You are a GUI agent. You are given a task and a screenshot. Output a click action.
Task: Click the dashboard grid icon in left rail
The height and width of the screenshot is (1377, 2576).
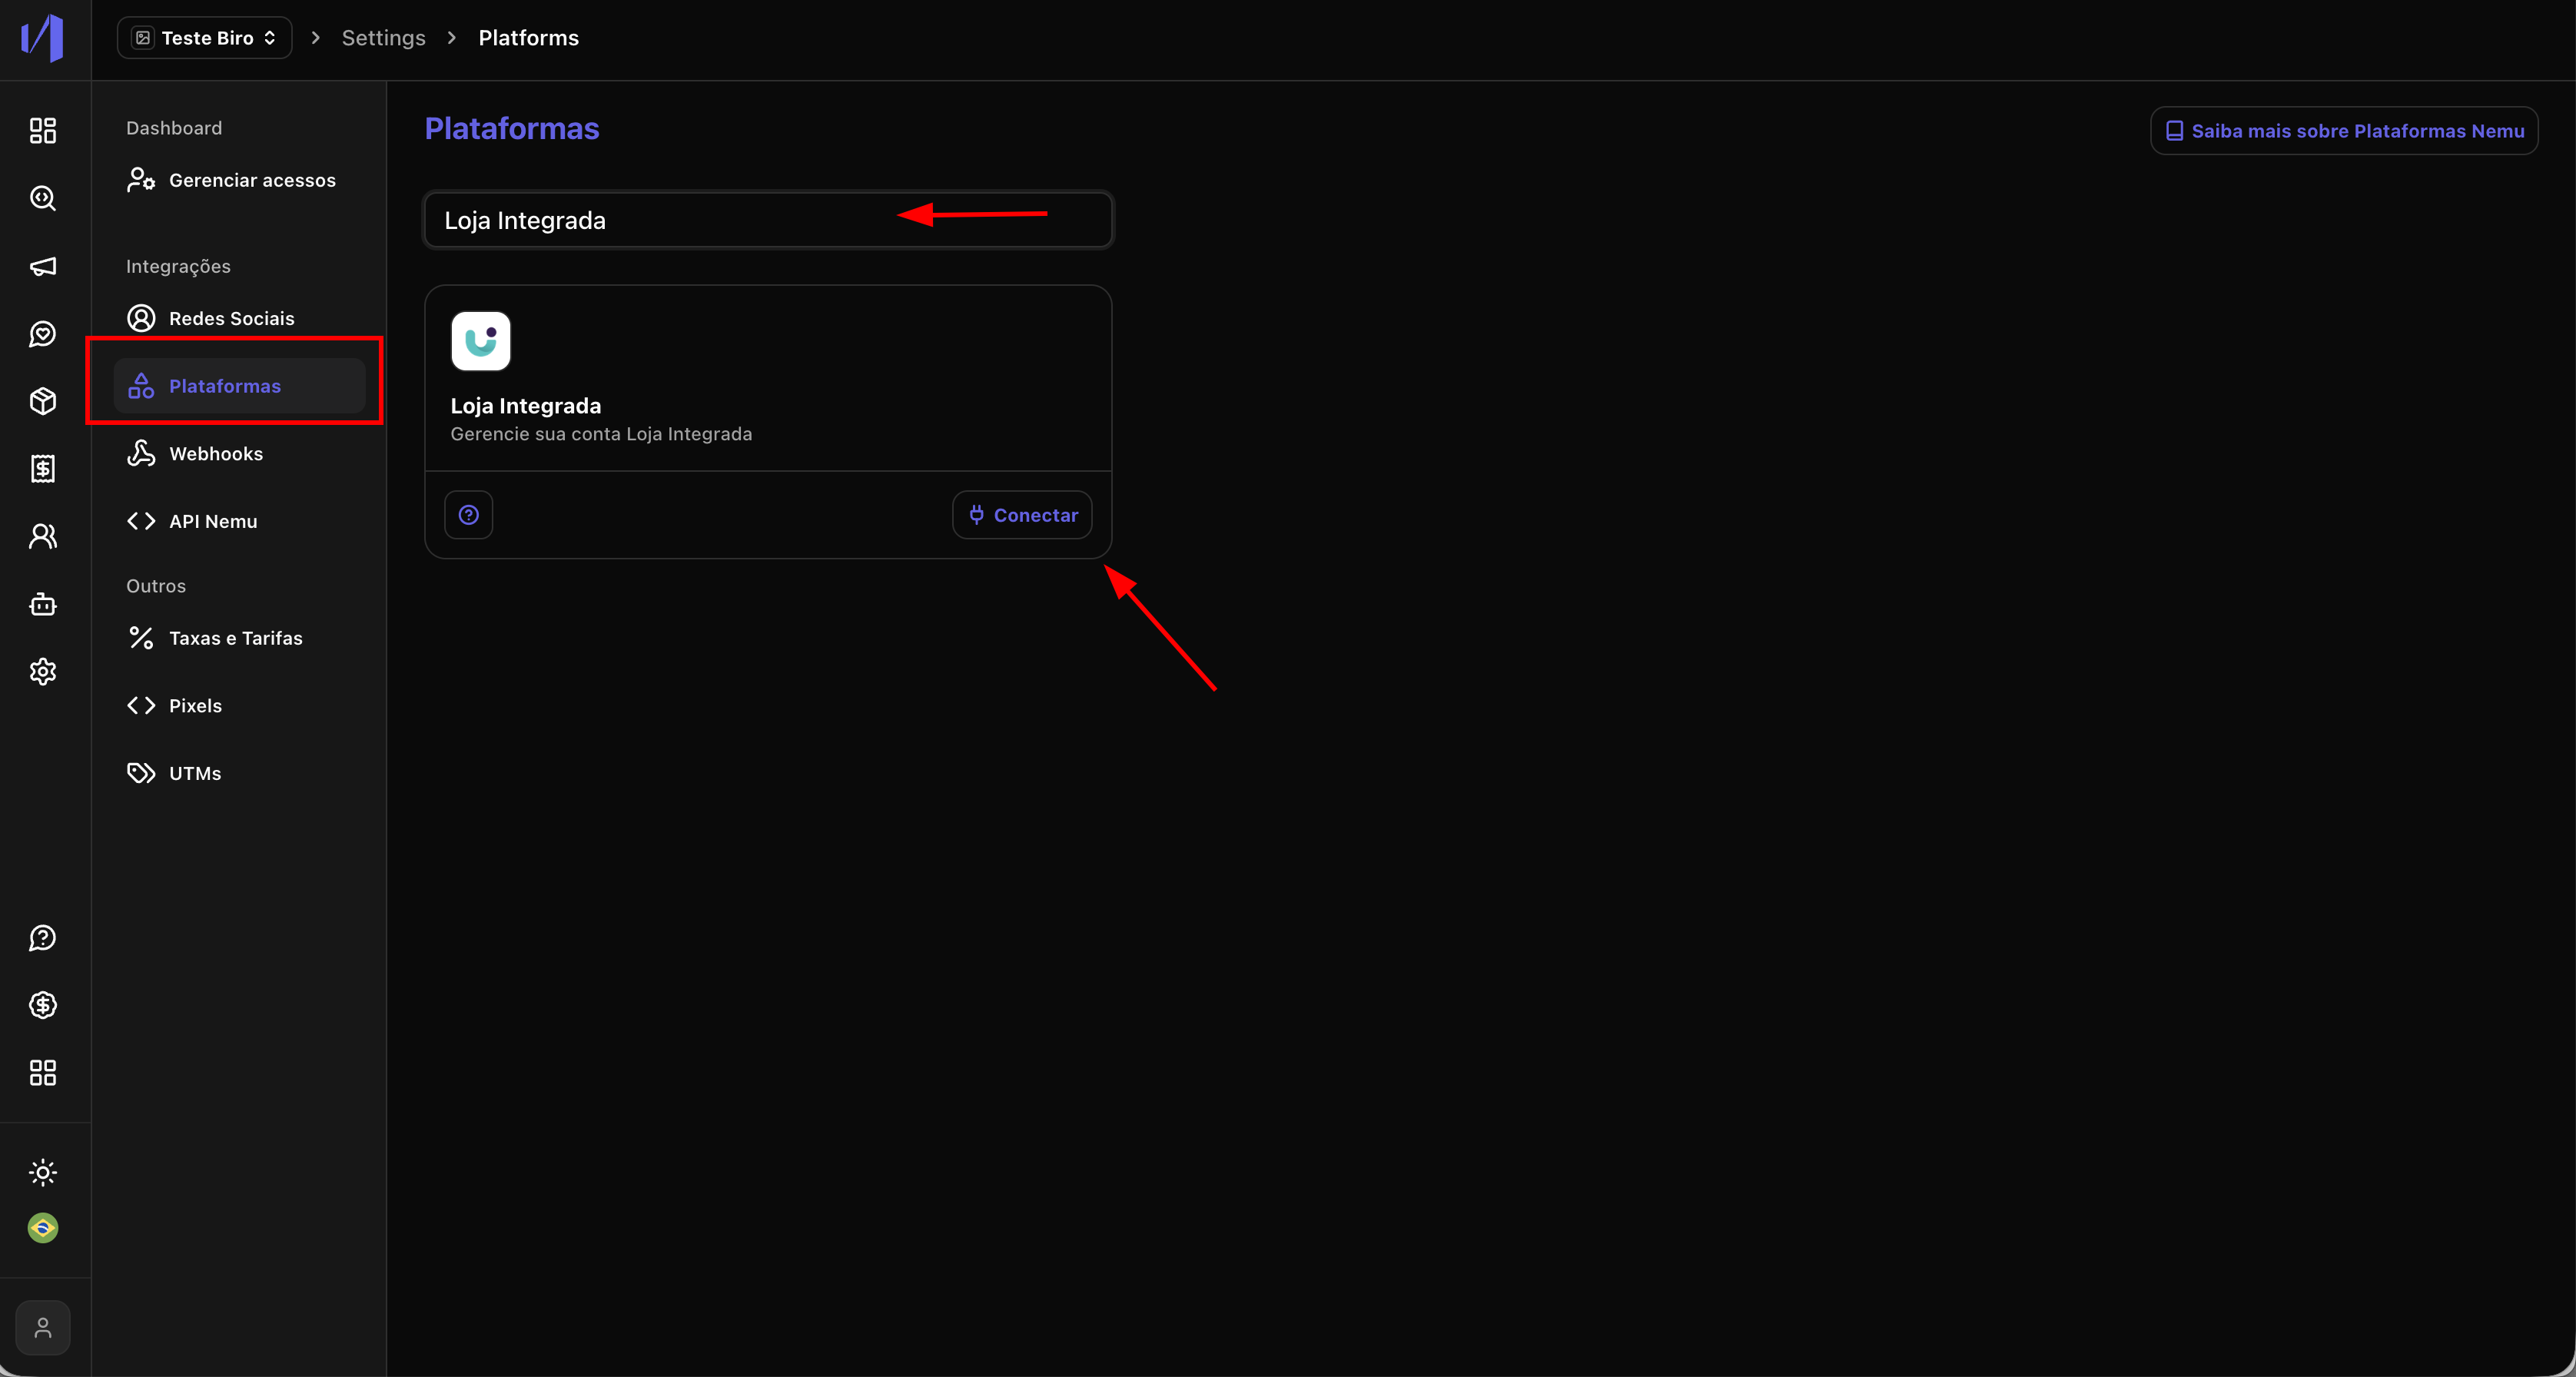[x=42, y=131]
